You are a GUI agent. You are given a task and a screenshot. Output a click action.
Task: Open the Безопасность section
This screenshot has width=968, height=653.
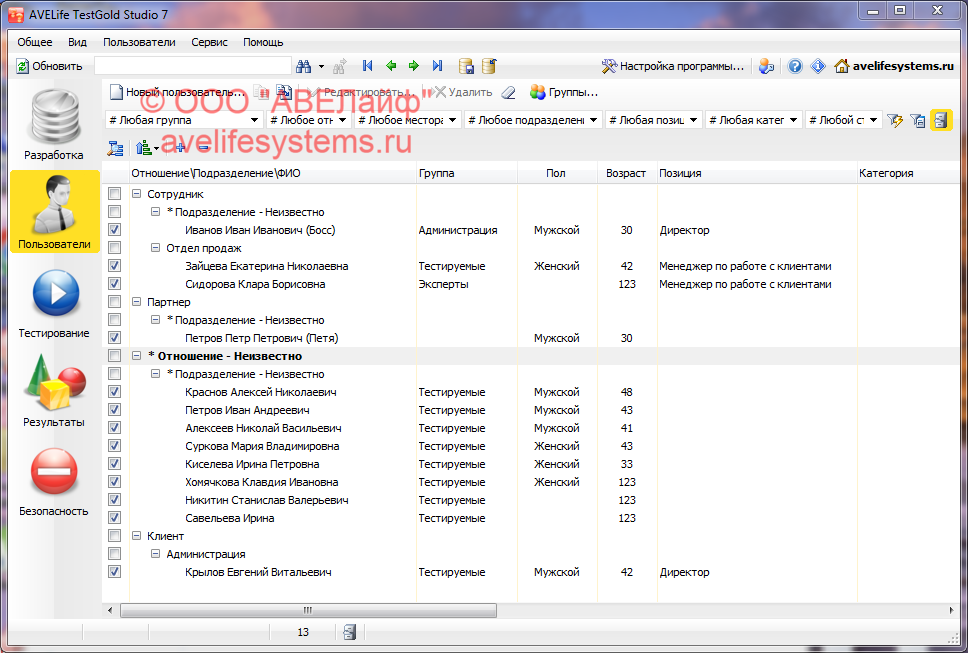tap(54, 481)
